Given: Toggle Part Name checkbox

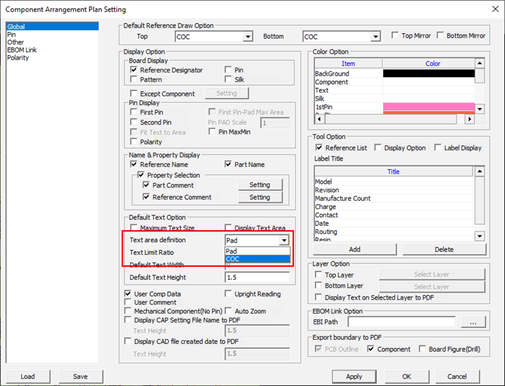Looking at the screenshot, I should click(x=228, y=164).
